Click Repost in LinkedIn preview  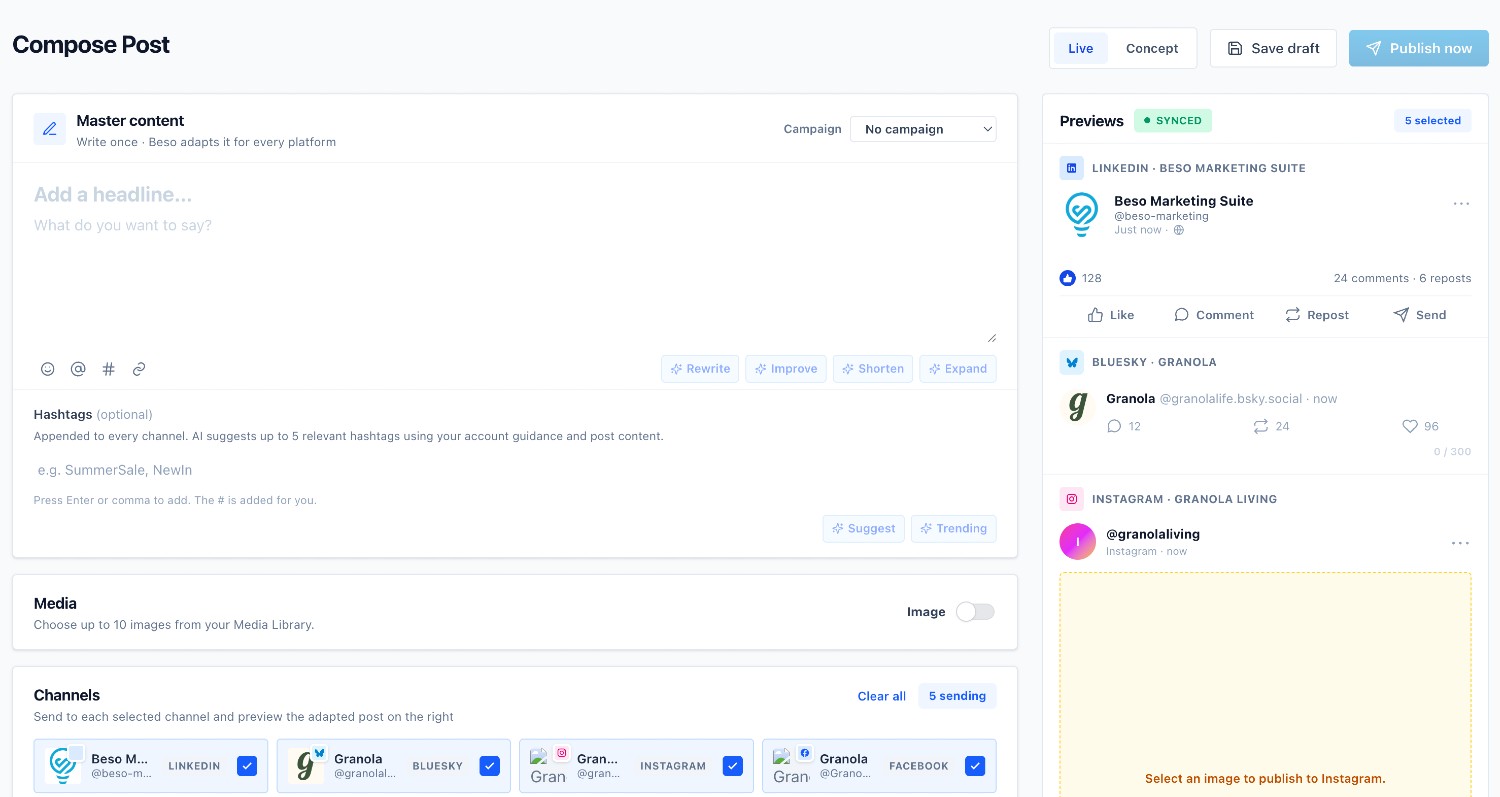click(x=1317, y=315)
